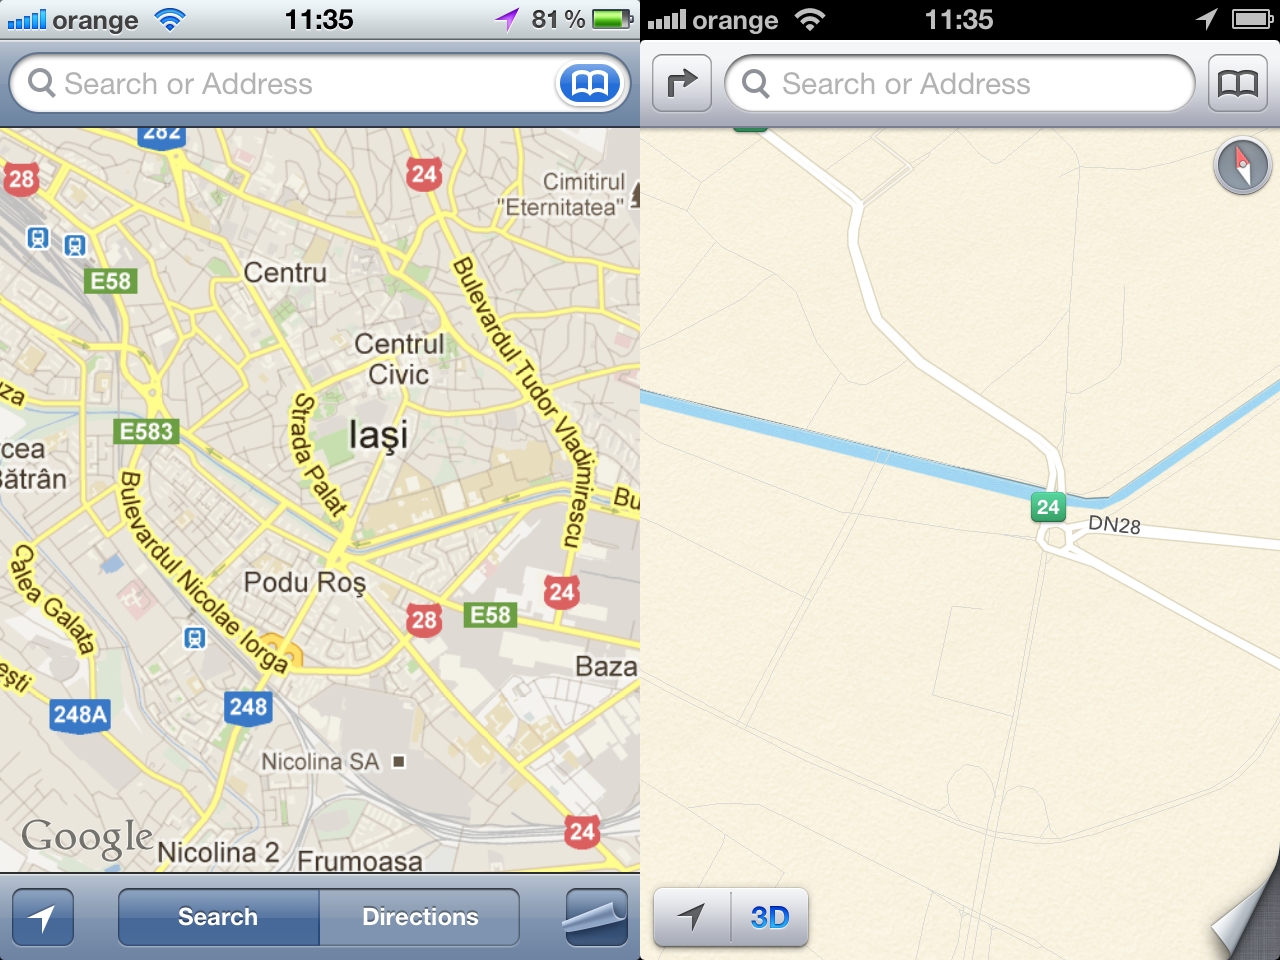Tap the compass icon to reset north

tap(1242, 165)
